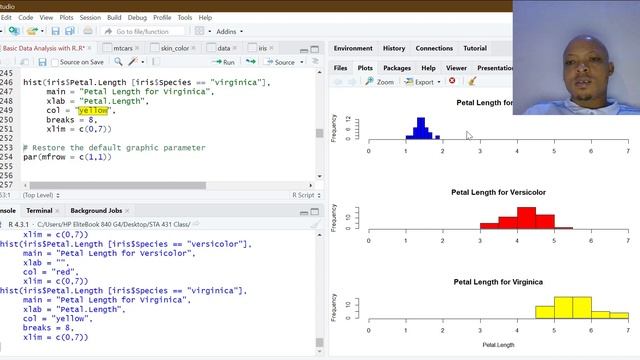Maximize the console pane
The height and width of the screenshot is (360, 640).
click(x=315, y=211)
